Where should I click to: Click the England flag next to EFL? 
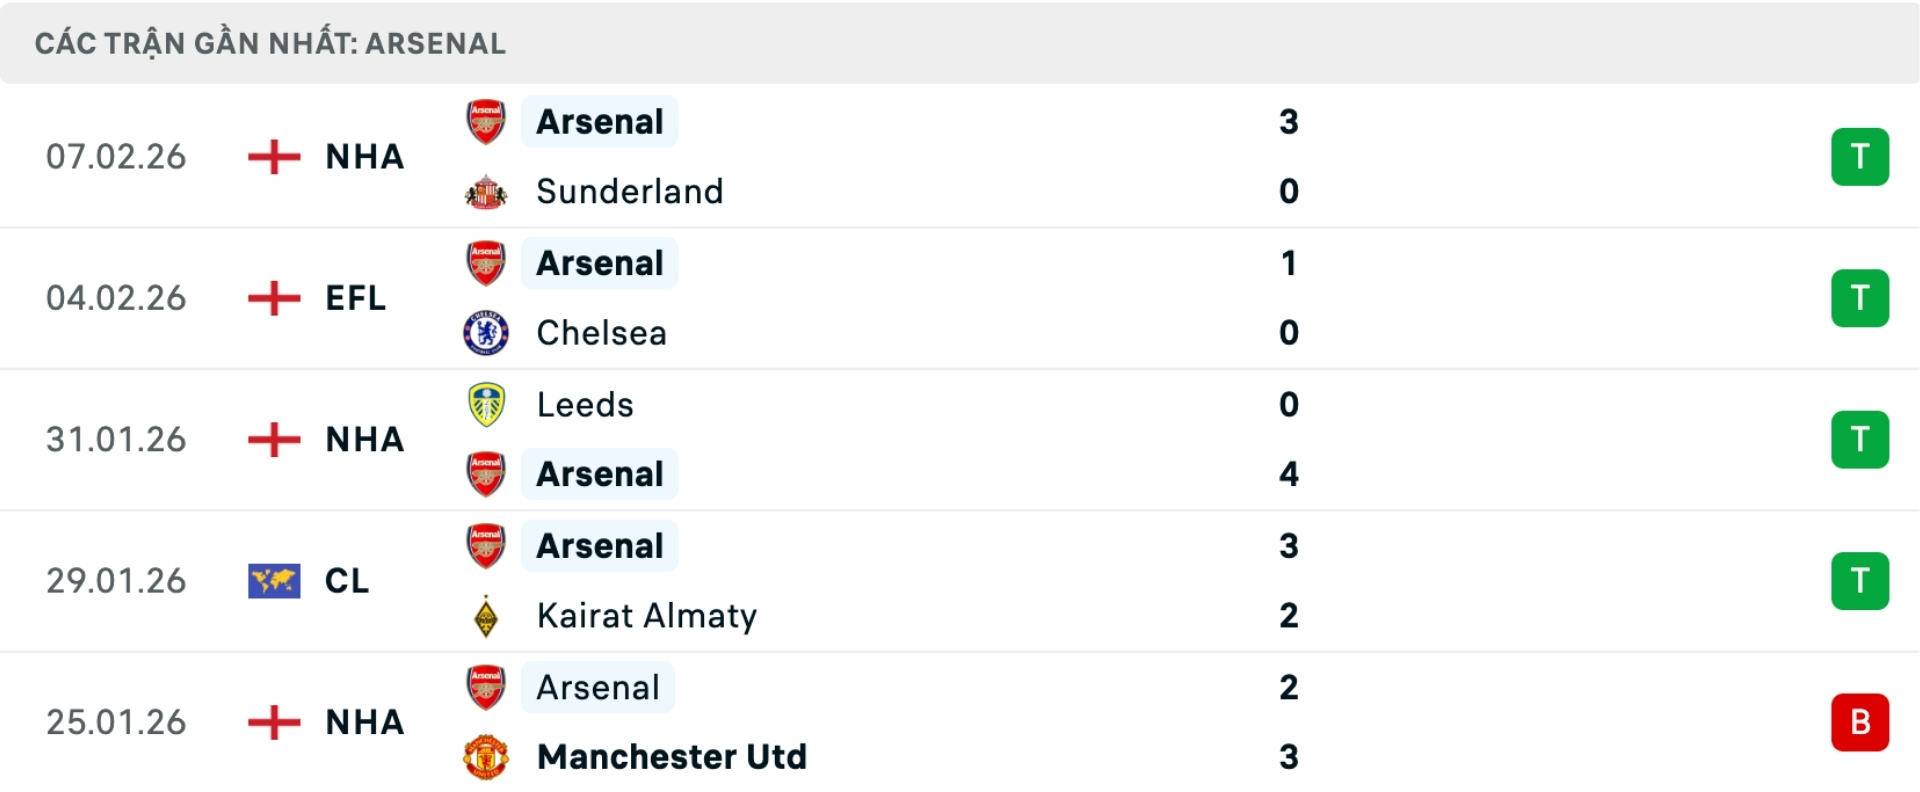tap(272, 298)
